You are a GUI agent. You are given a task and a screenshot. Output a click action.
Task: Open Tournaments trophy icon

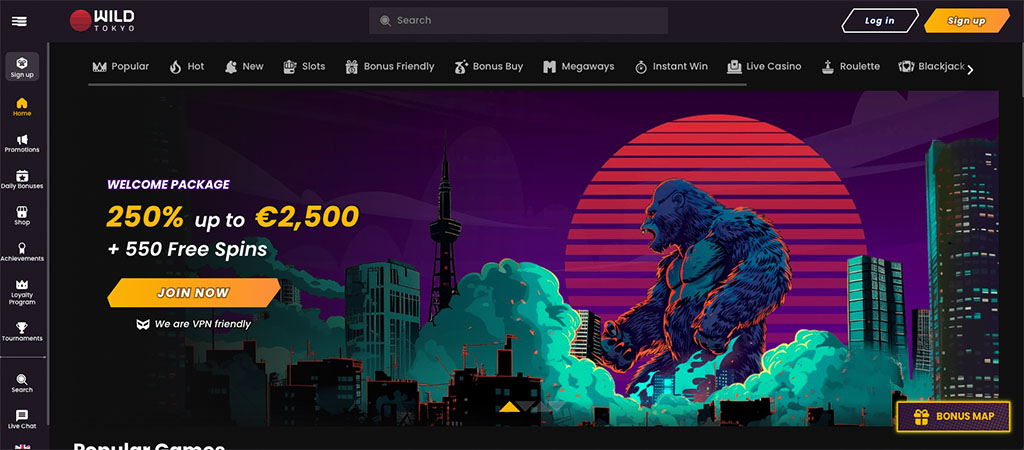click(22, 332)
